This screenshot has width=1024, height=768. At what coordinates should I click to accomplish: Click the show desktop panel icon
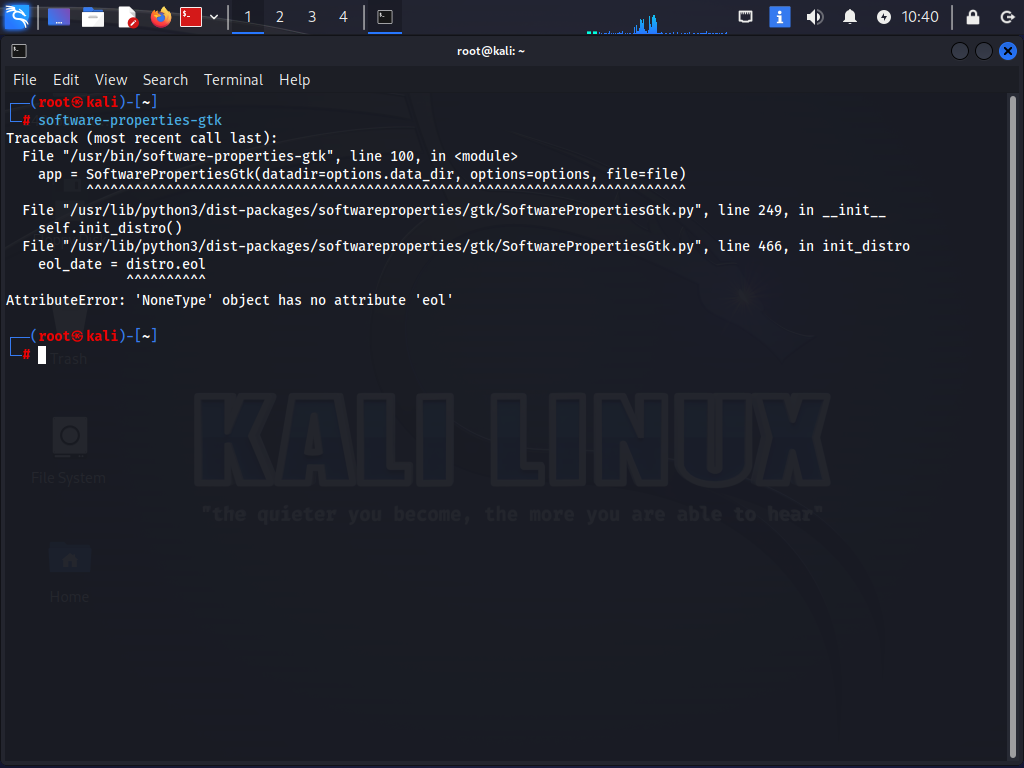point(59,17)
